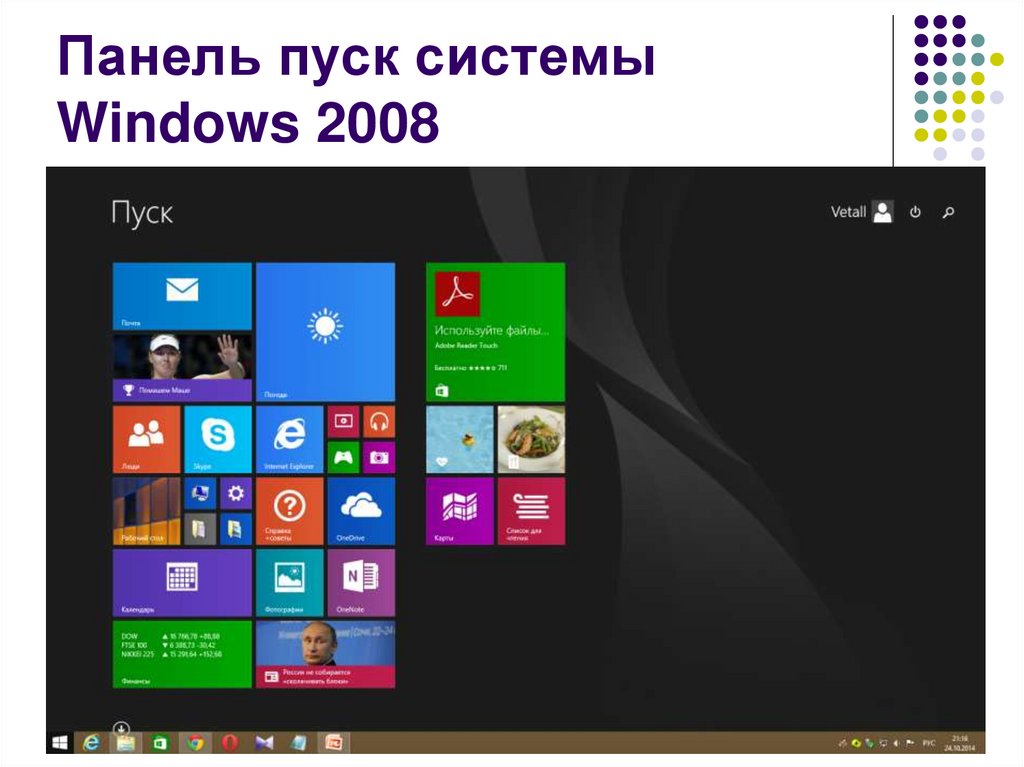Open the Reading List tile
Screen dimensions: 1024x767
[532, 511]
